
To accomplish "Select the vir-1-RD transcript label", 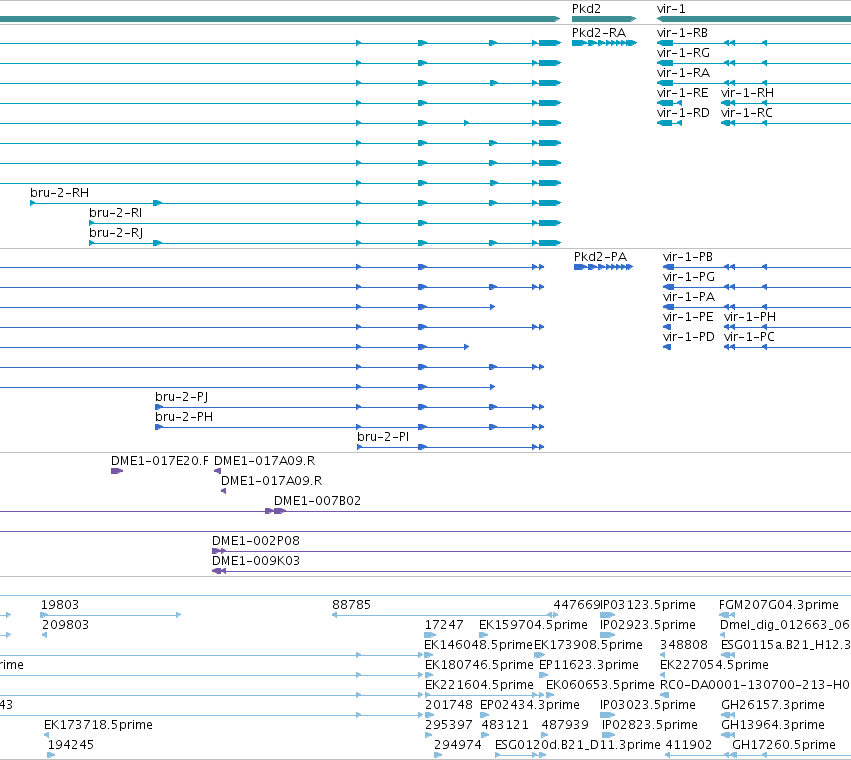I will click(683, 113).
